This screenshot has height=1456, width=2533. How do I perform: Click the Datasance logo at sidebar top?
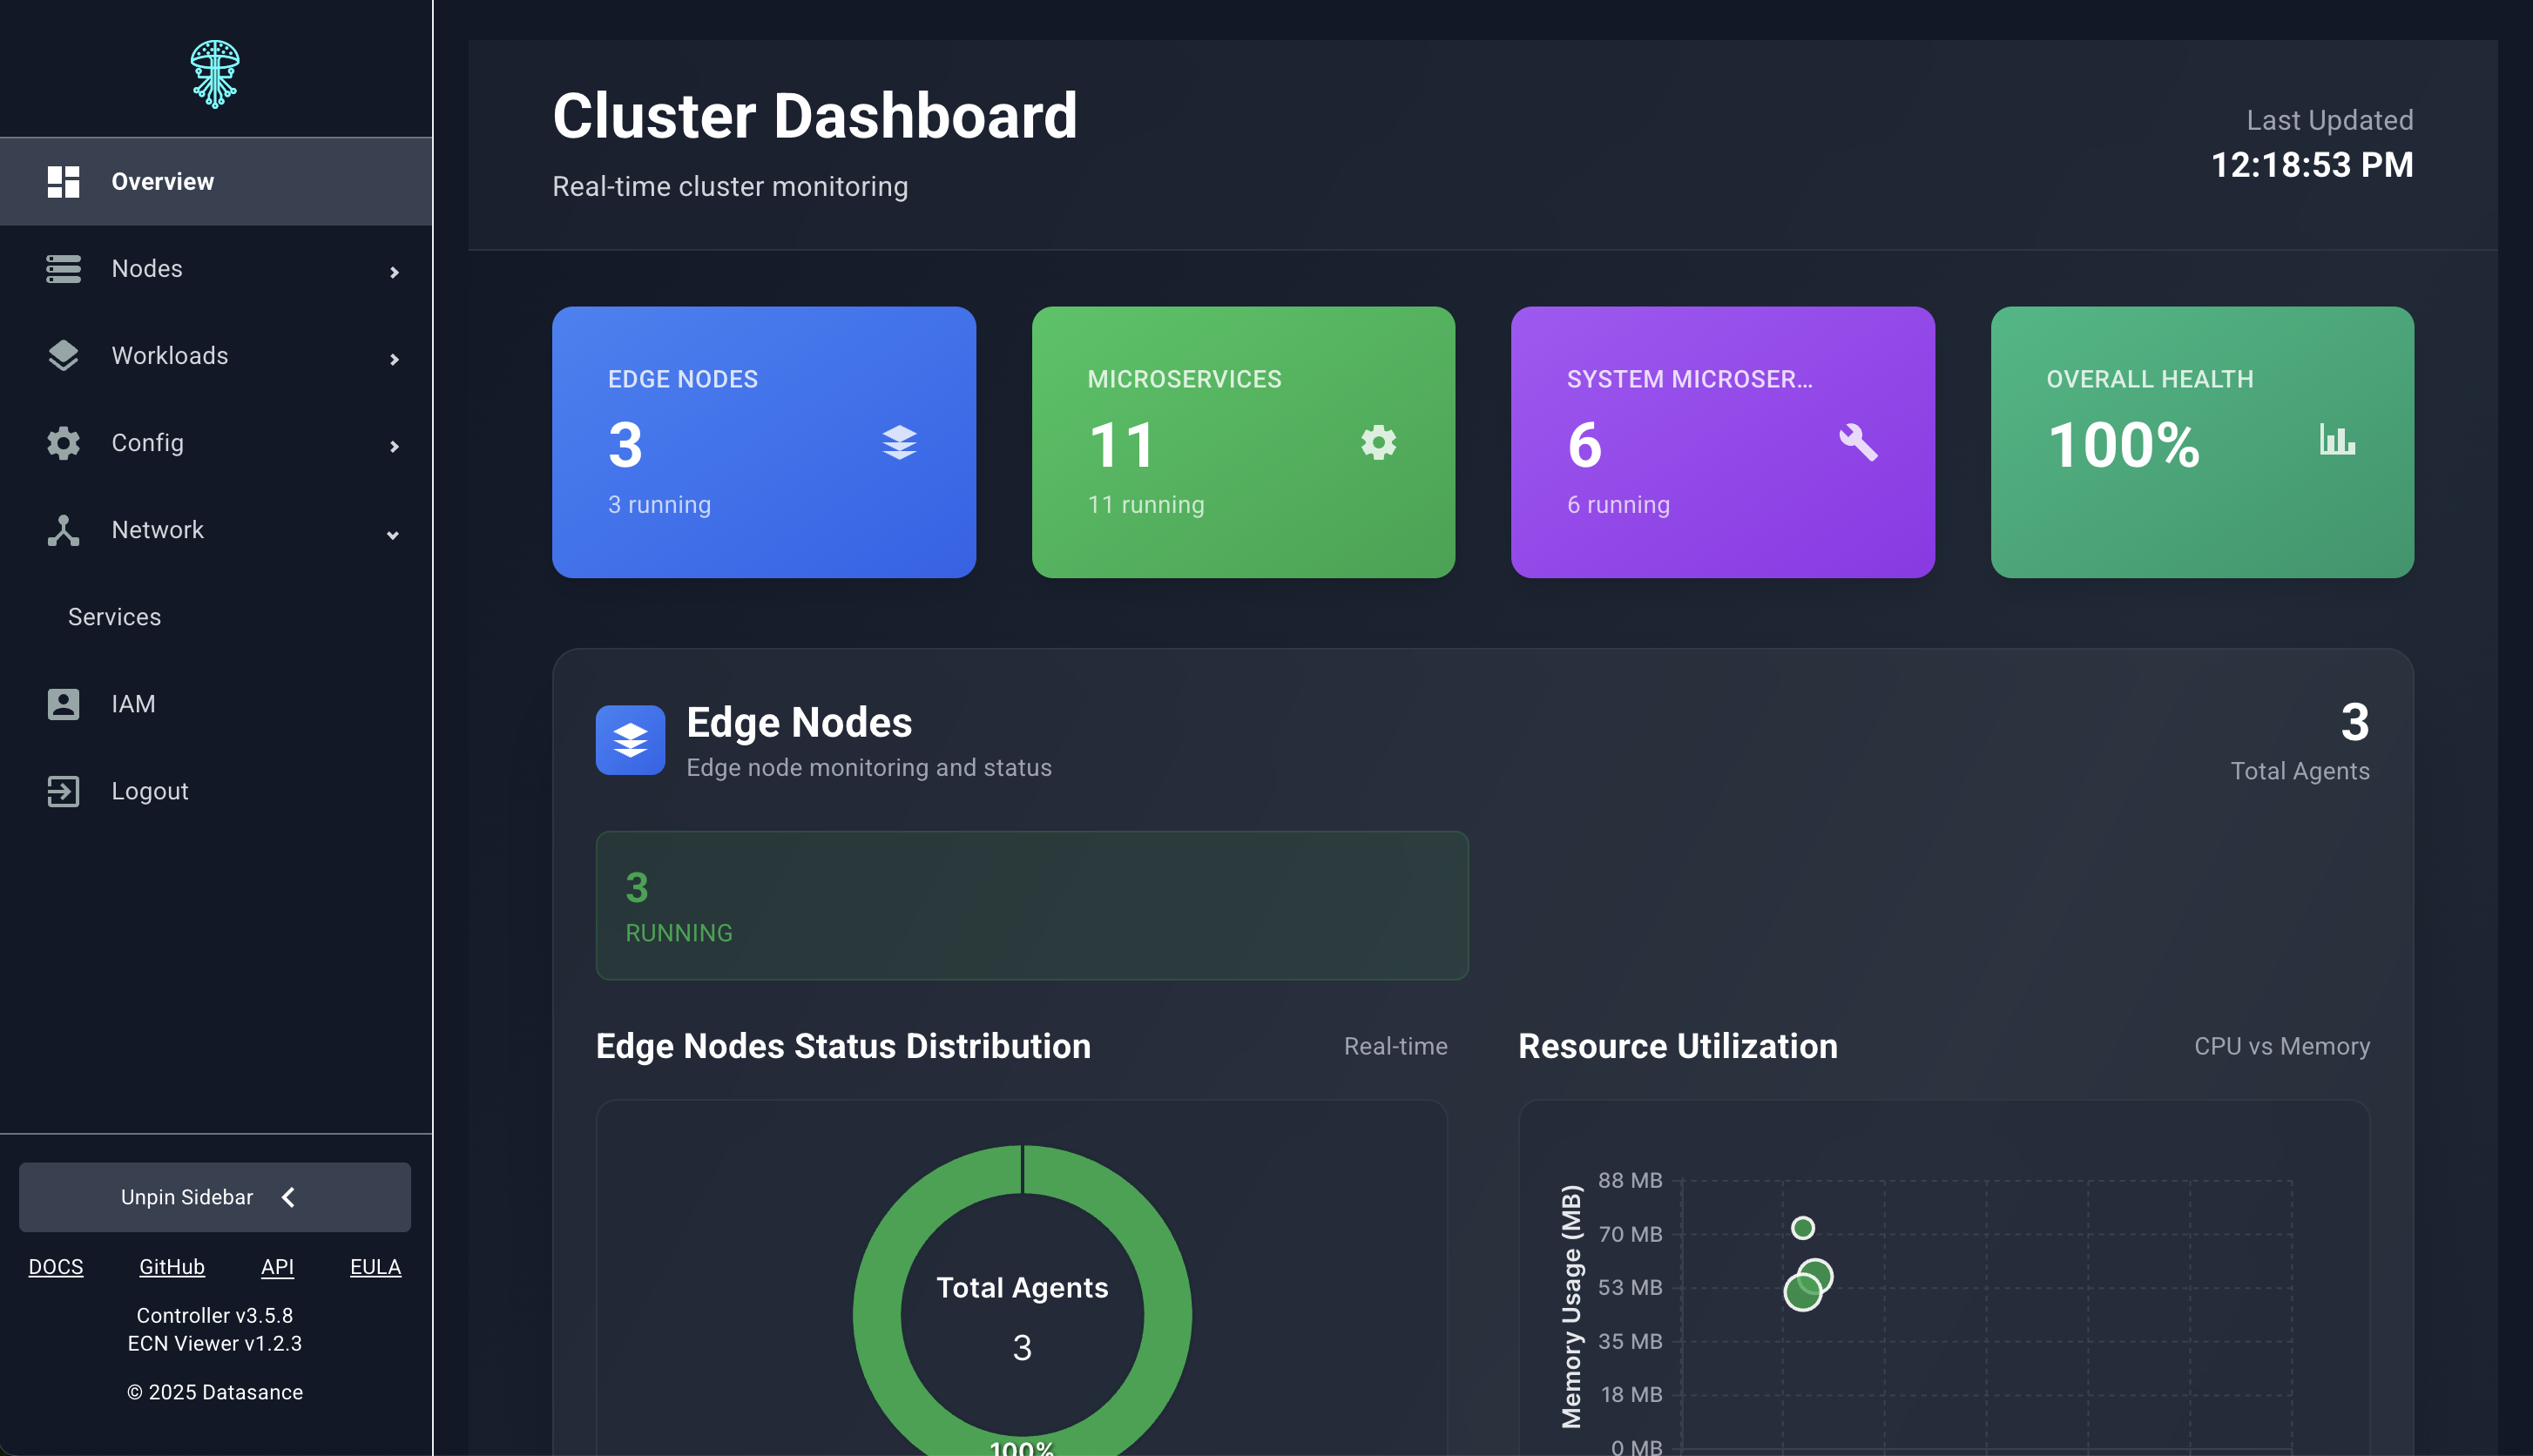[214, 72]
